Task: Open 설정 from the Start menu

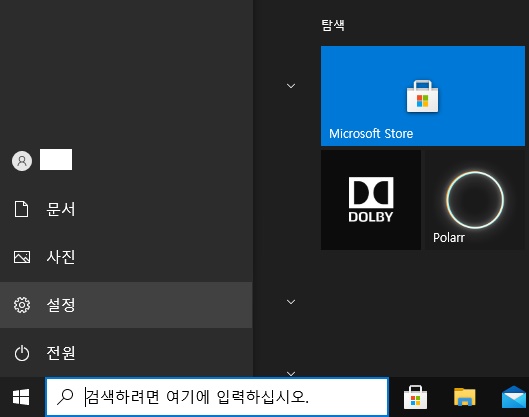Action: click(126, 305)
